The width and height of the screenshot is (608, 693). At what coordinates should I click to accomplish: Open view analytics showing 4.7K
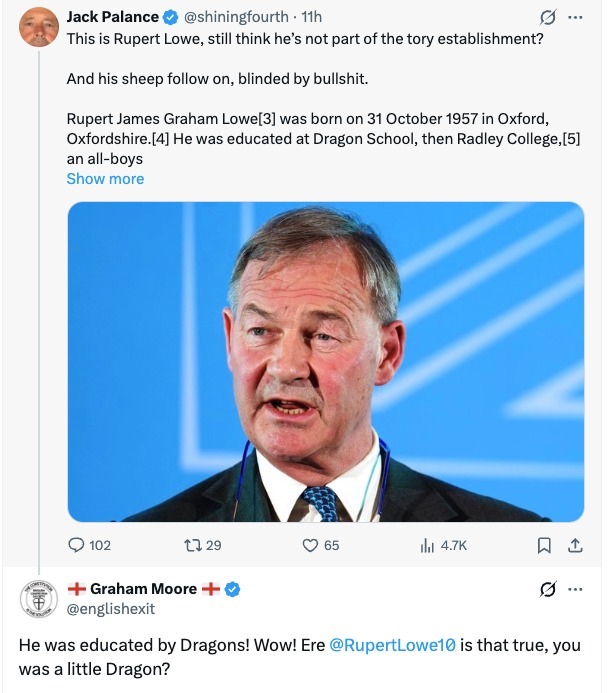coord(429,545)
